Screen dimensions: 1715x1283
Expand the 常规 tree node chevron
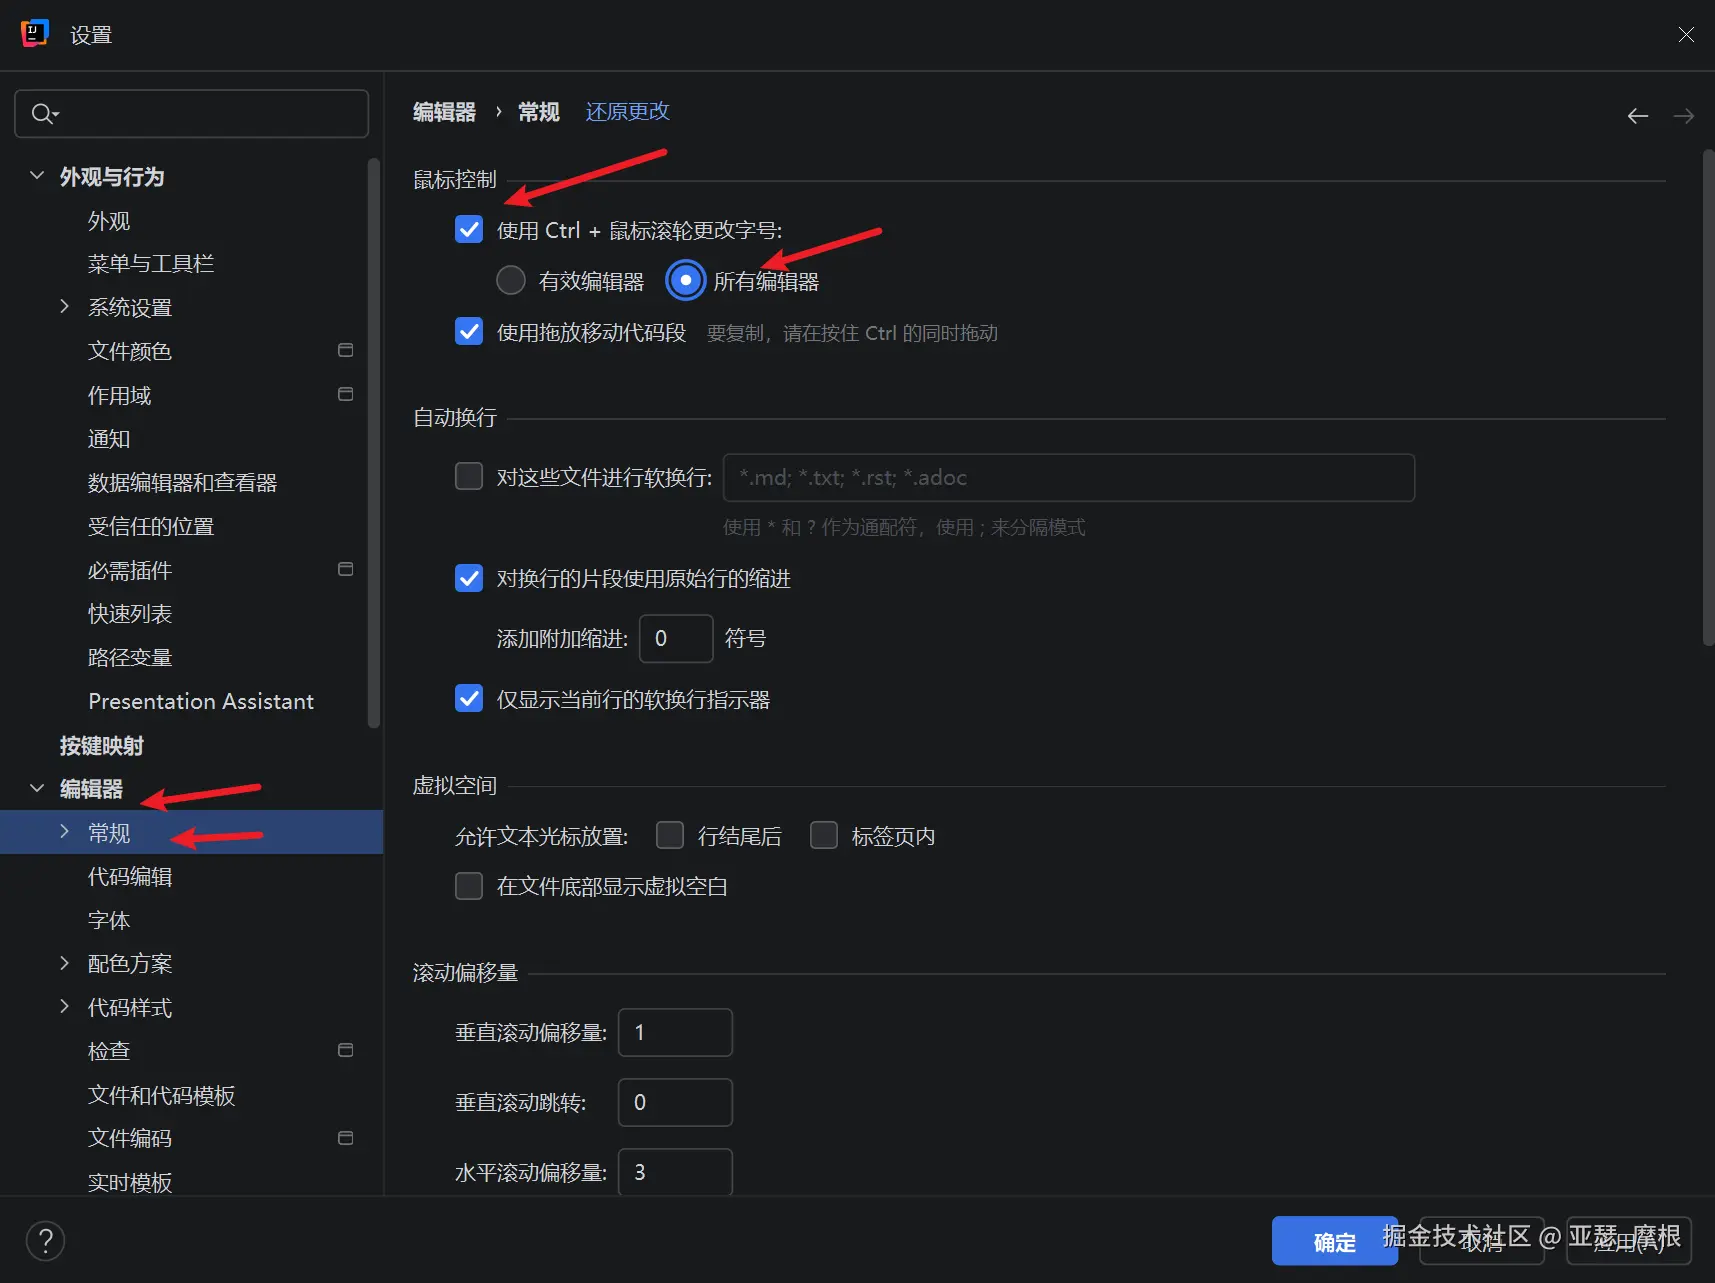click(x=65, y=832)
